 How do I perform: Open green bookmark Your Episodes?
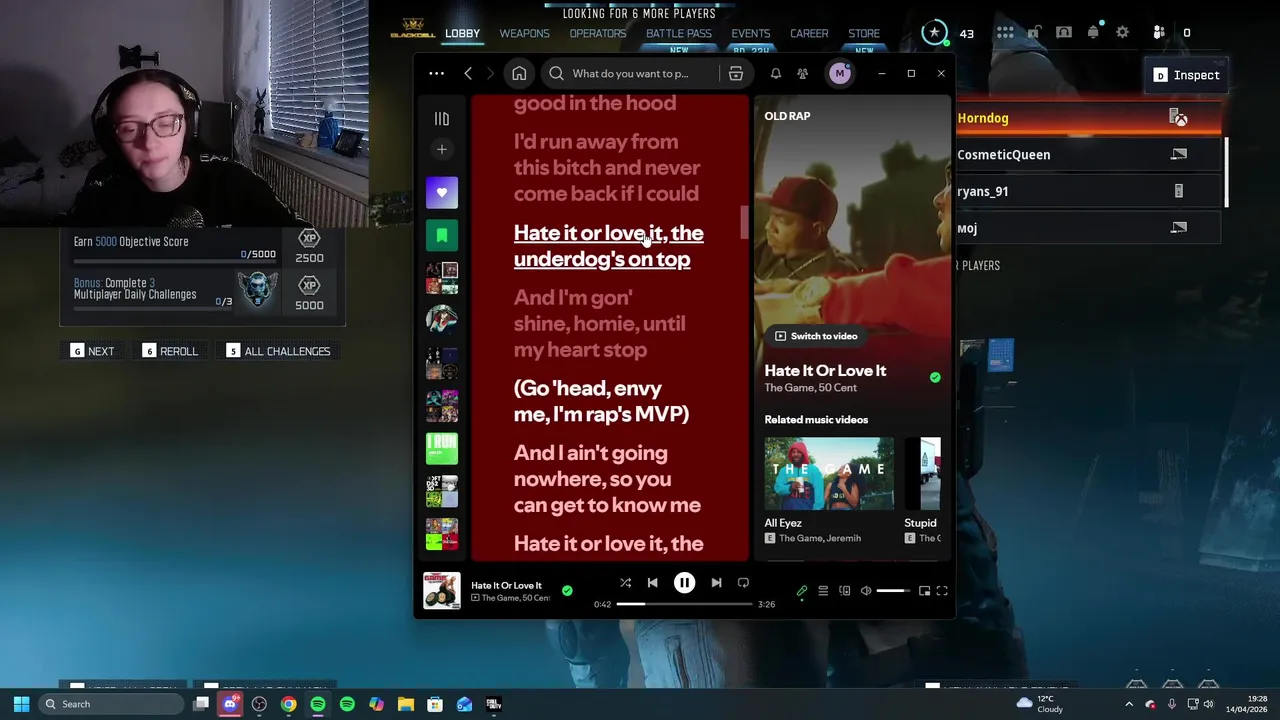441,235
